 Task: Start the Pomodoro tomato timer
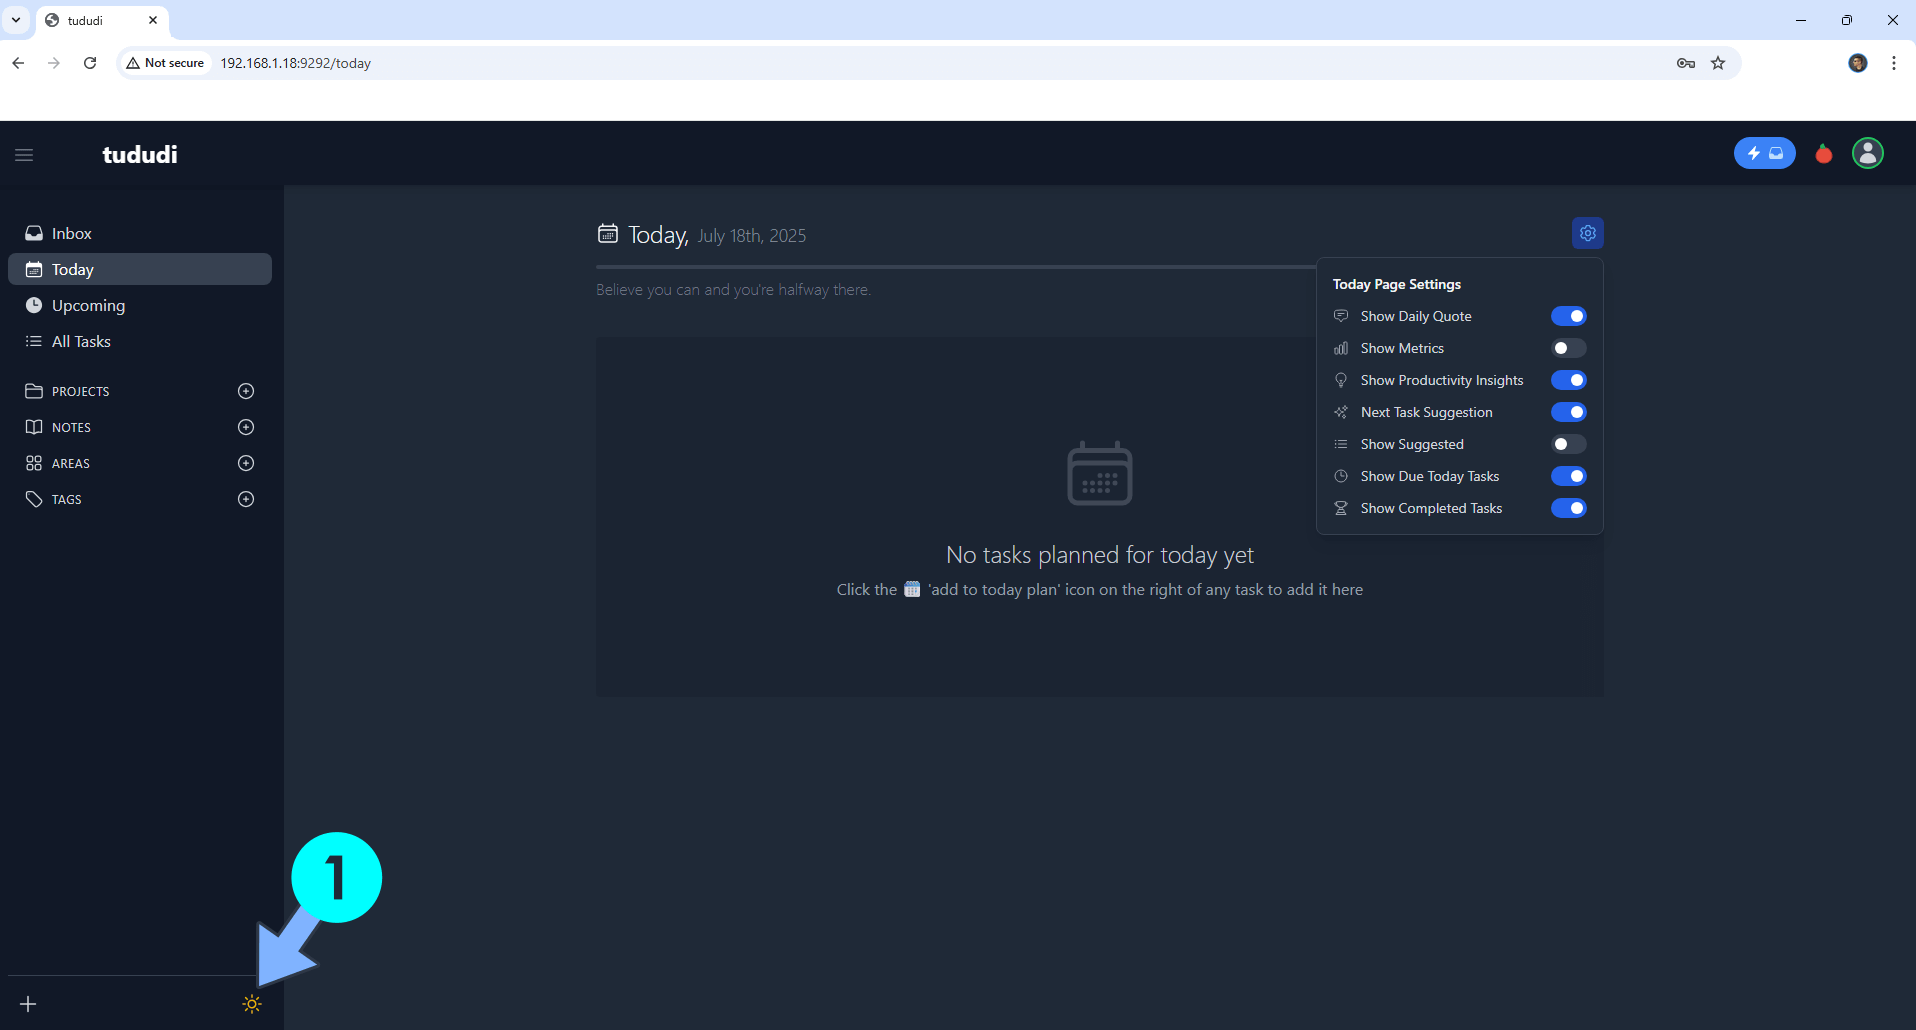(1824, 153)
